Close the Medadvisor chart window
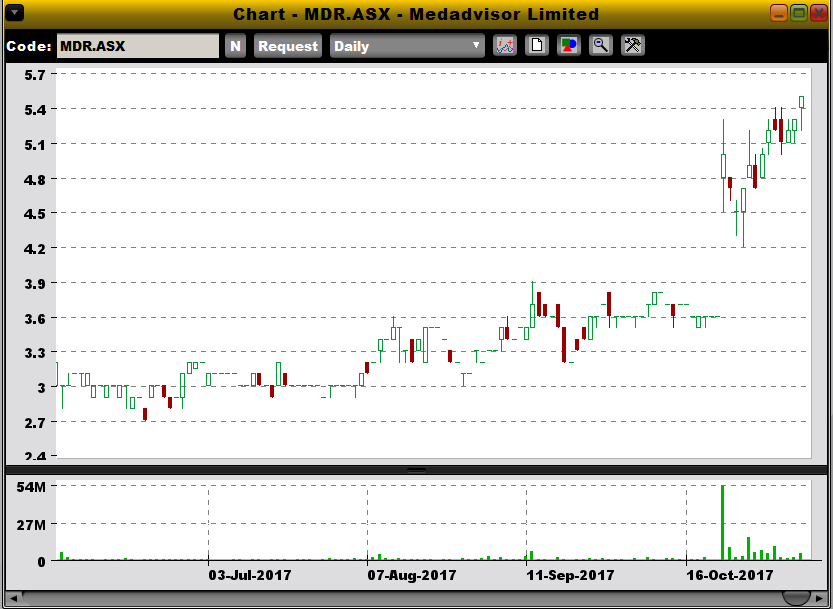The width and height of the screenshot is (833, 609). (819, 13)
